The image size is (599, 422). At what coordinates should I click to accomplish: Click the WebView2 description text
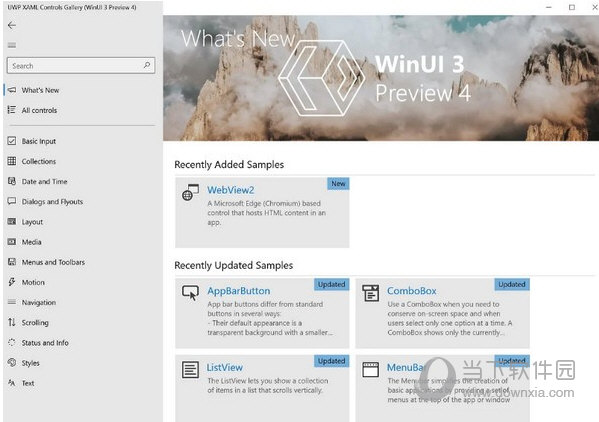coord(267,213)
